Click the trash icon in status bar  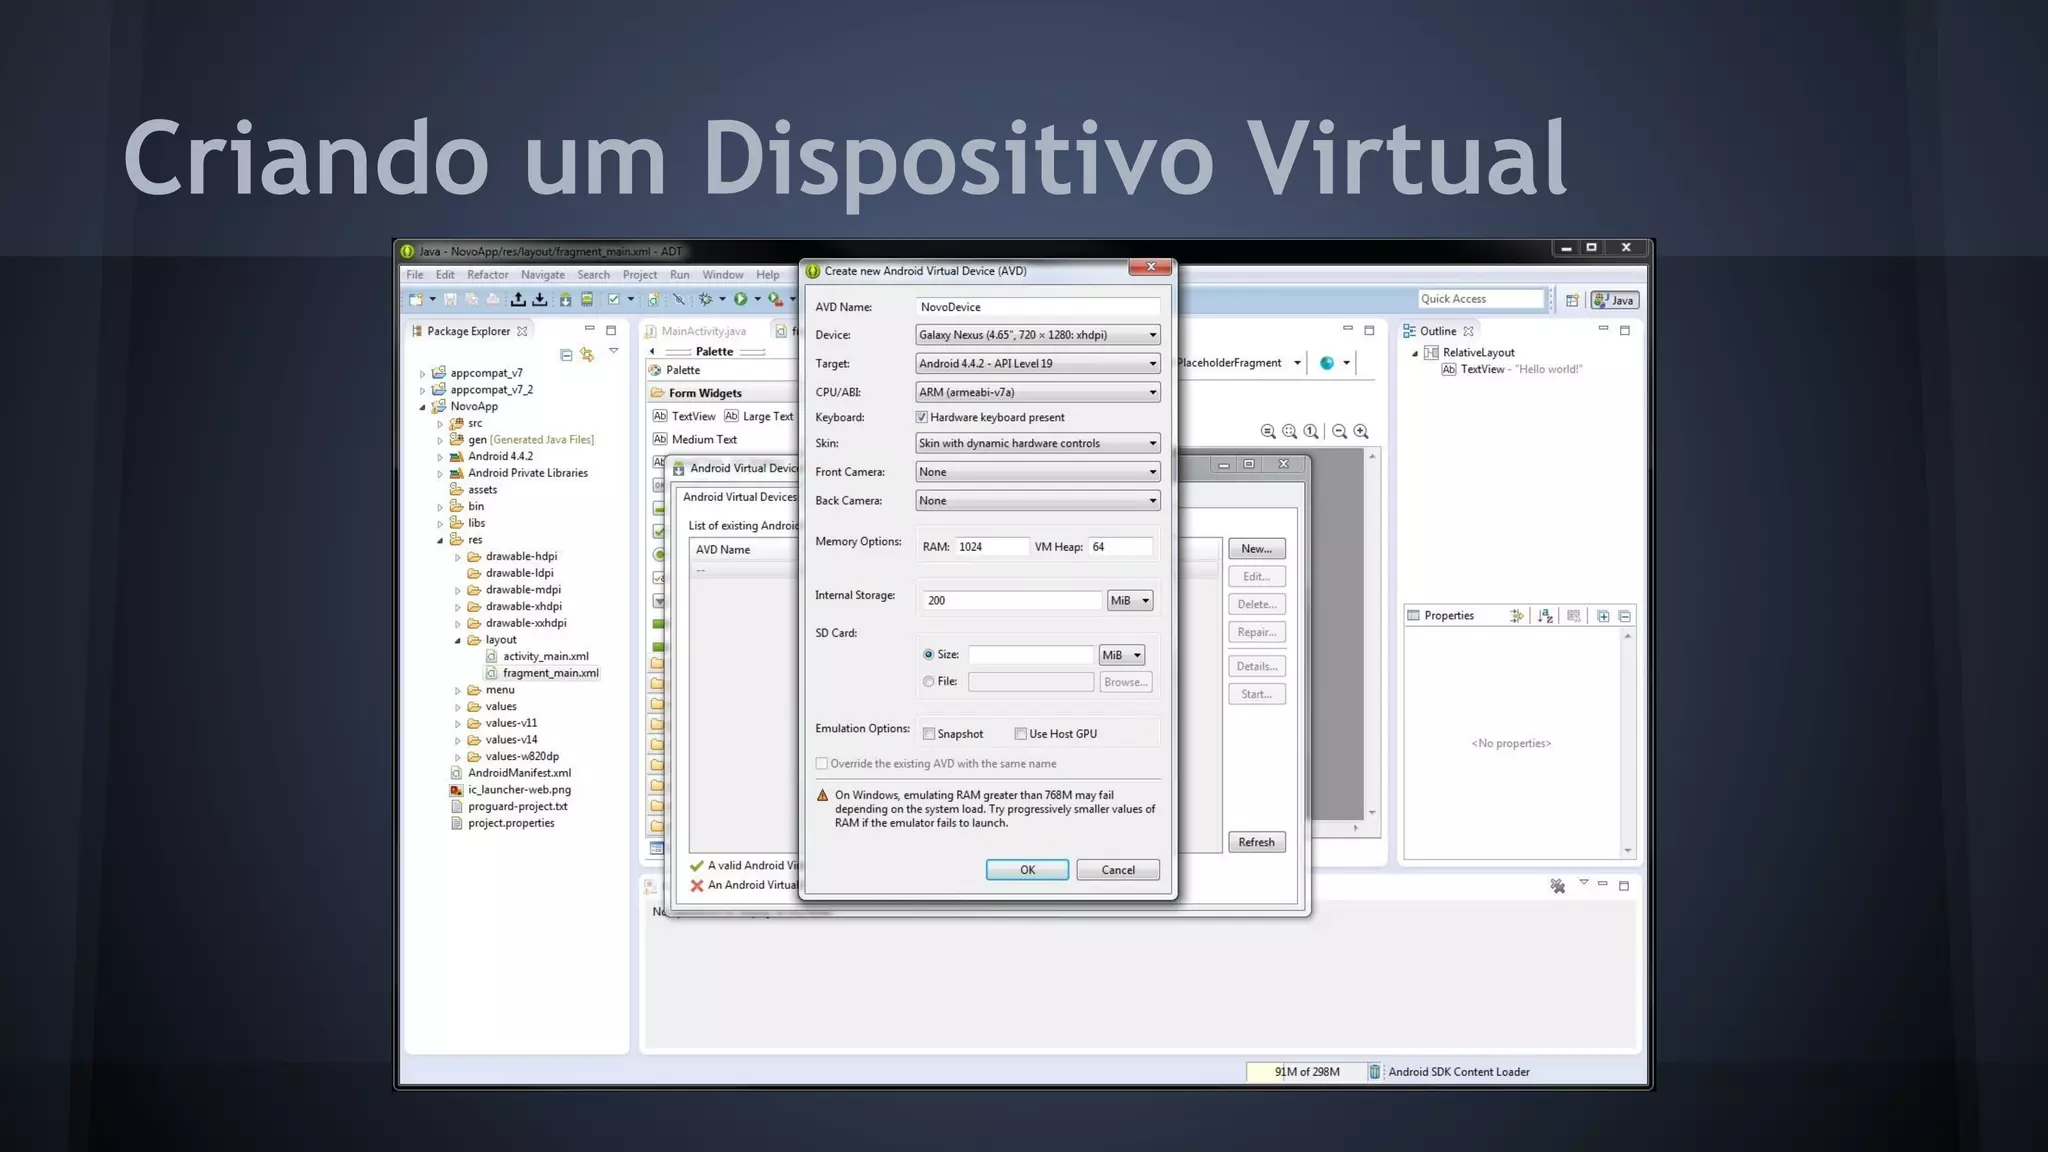tap(1375, 1072)
